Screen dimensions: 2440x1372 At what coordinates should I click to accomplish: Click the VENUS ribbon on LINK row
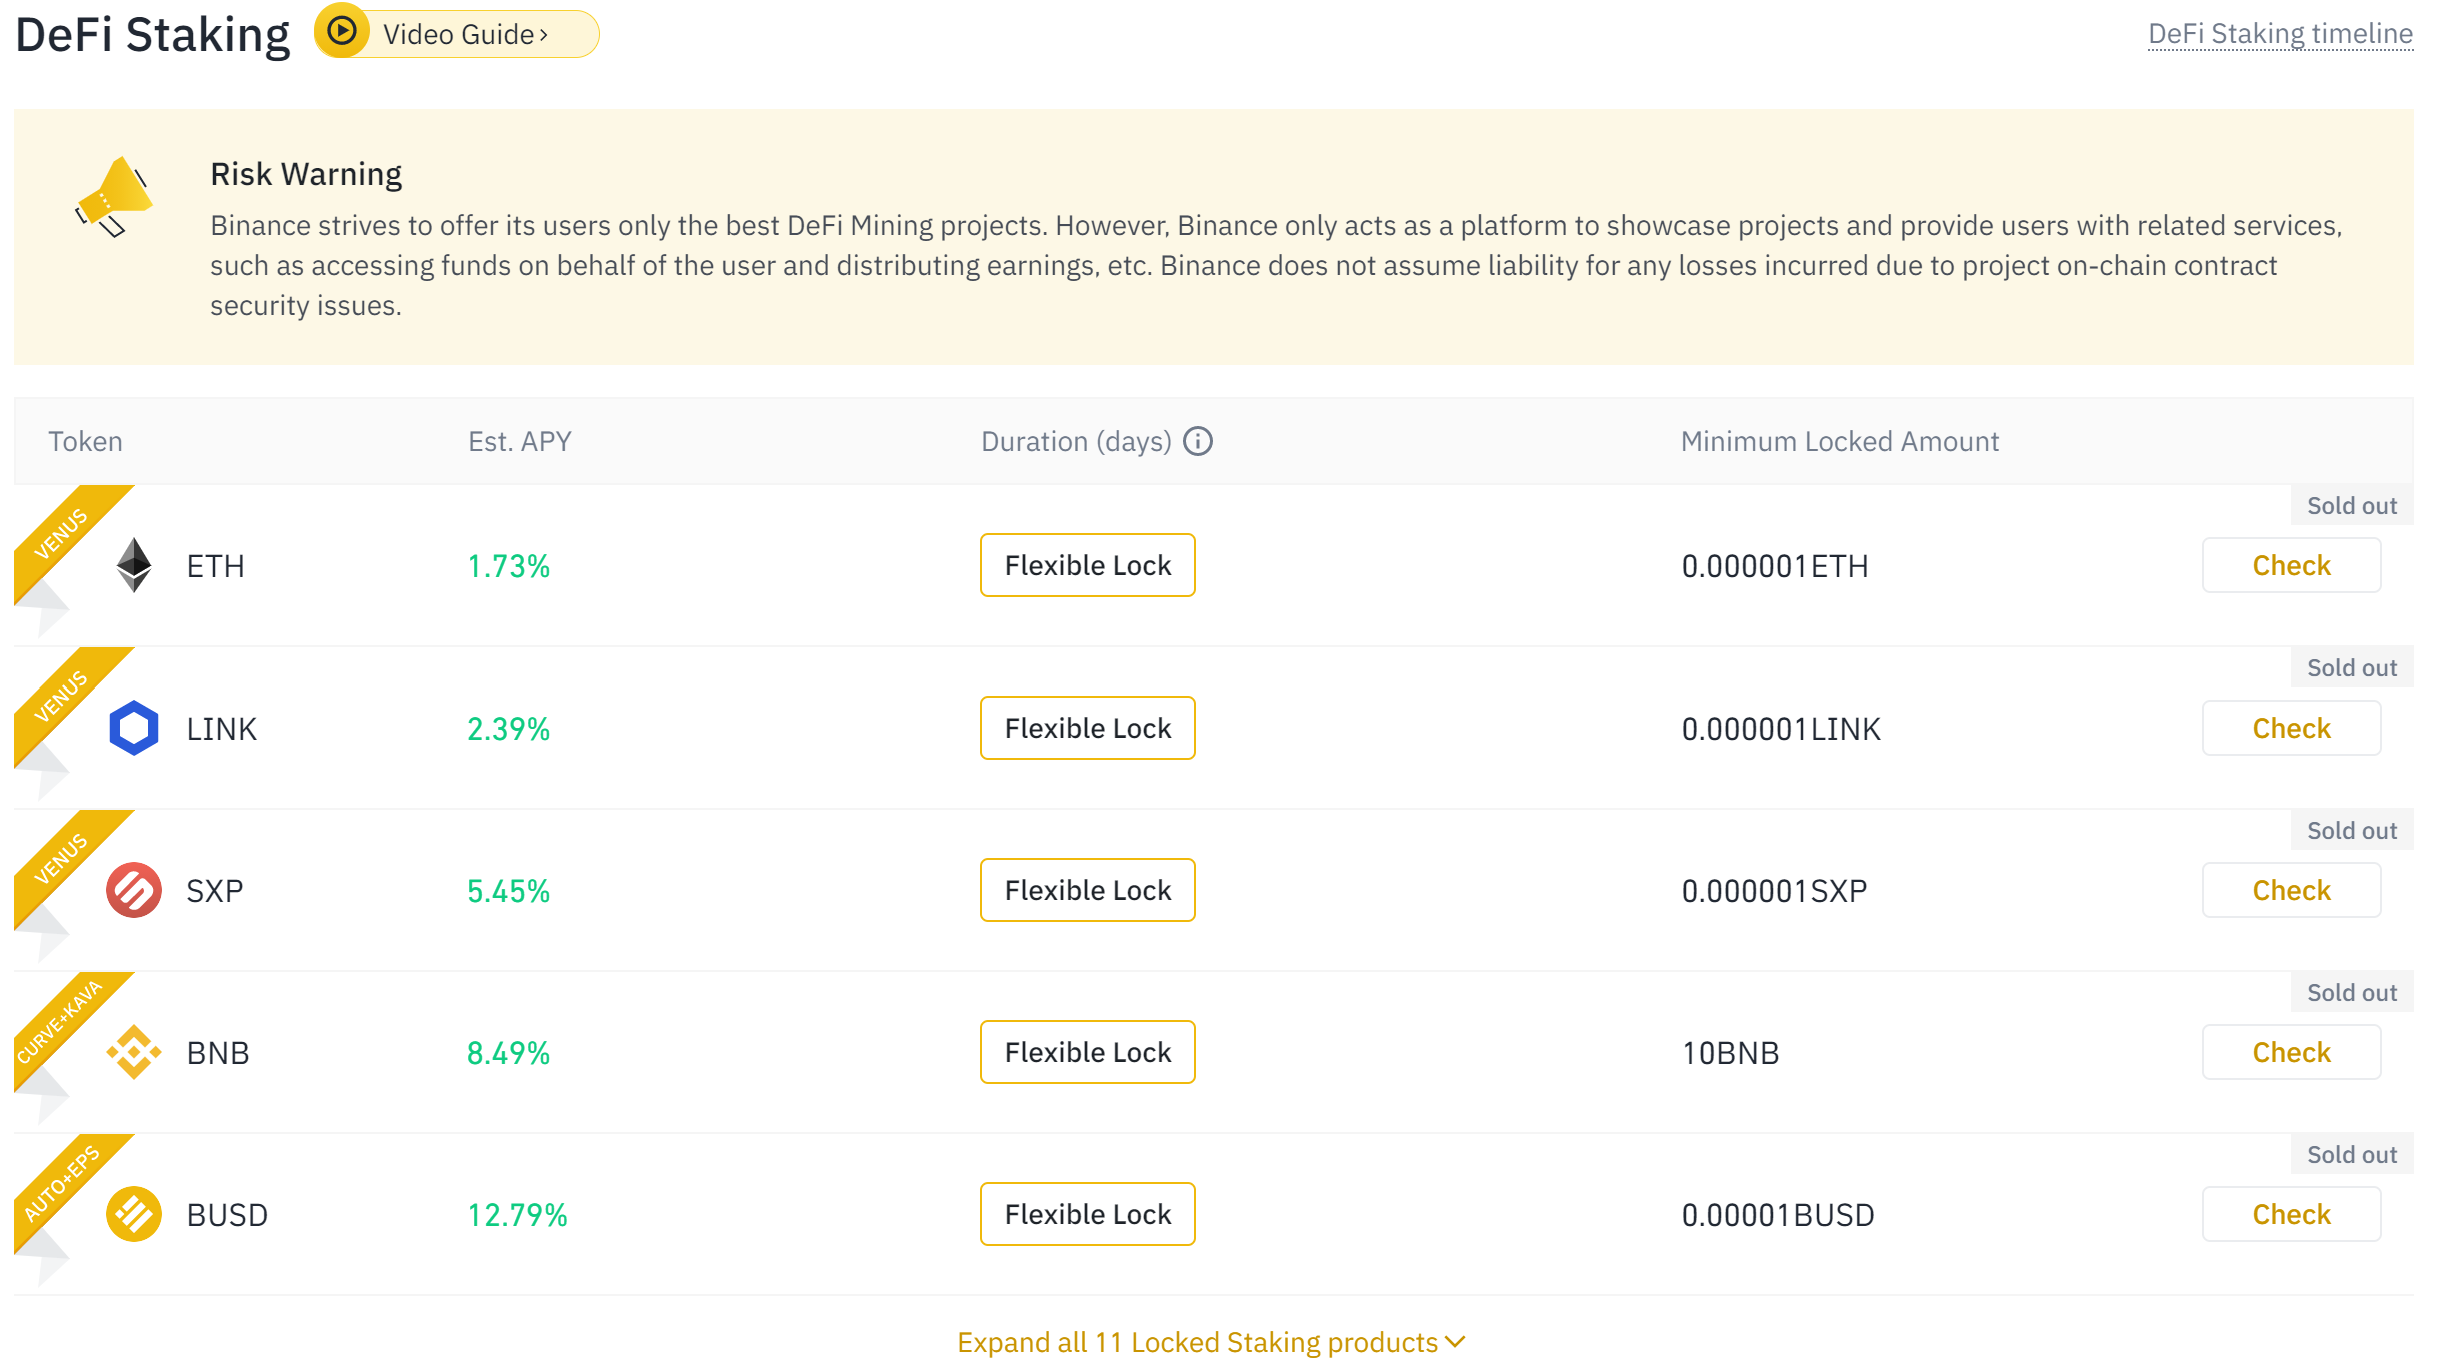click(x=62, y=696)
